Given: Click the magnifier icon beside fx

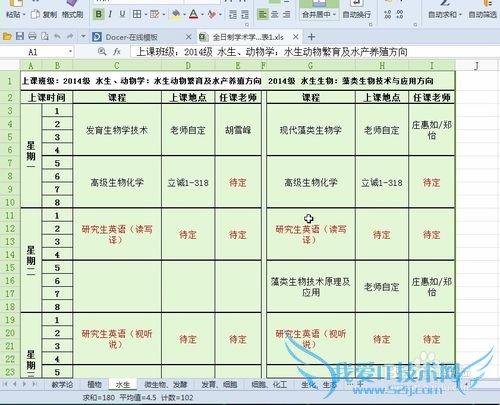Looking at the screenshot, I should (x=102, y=51).
